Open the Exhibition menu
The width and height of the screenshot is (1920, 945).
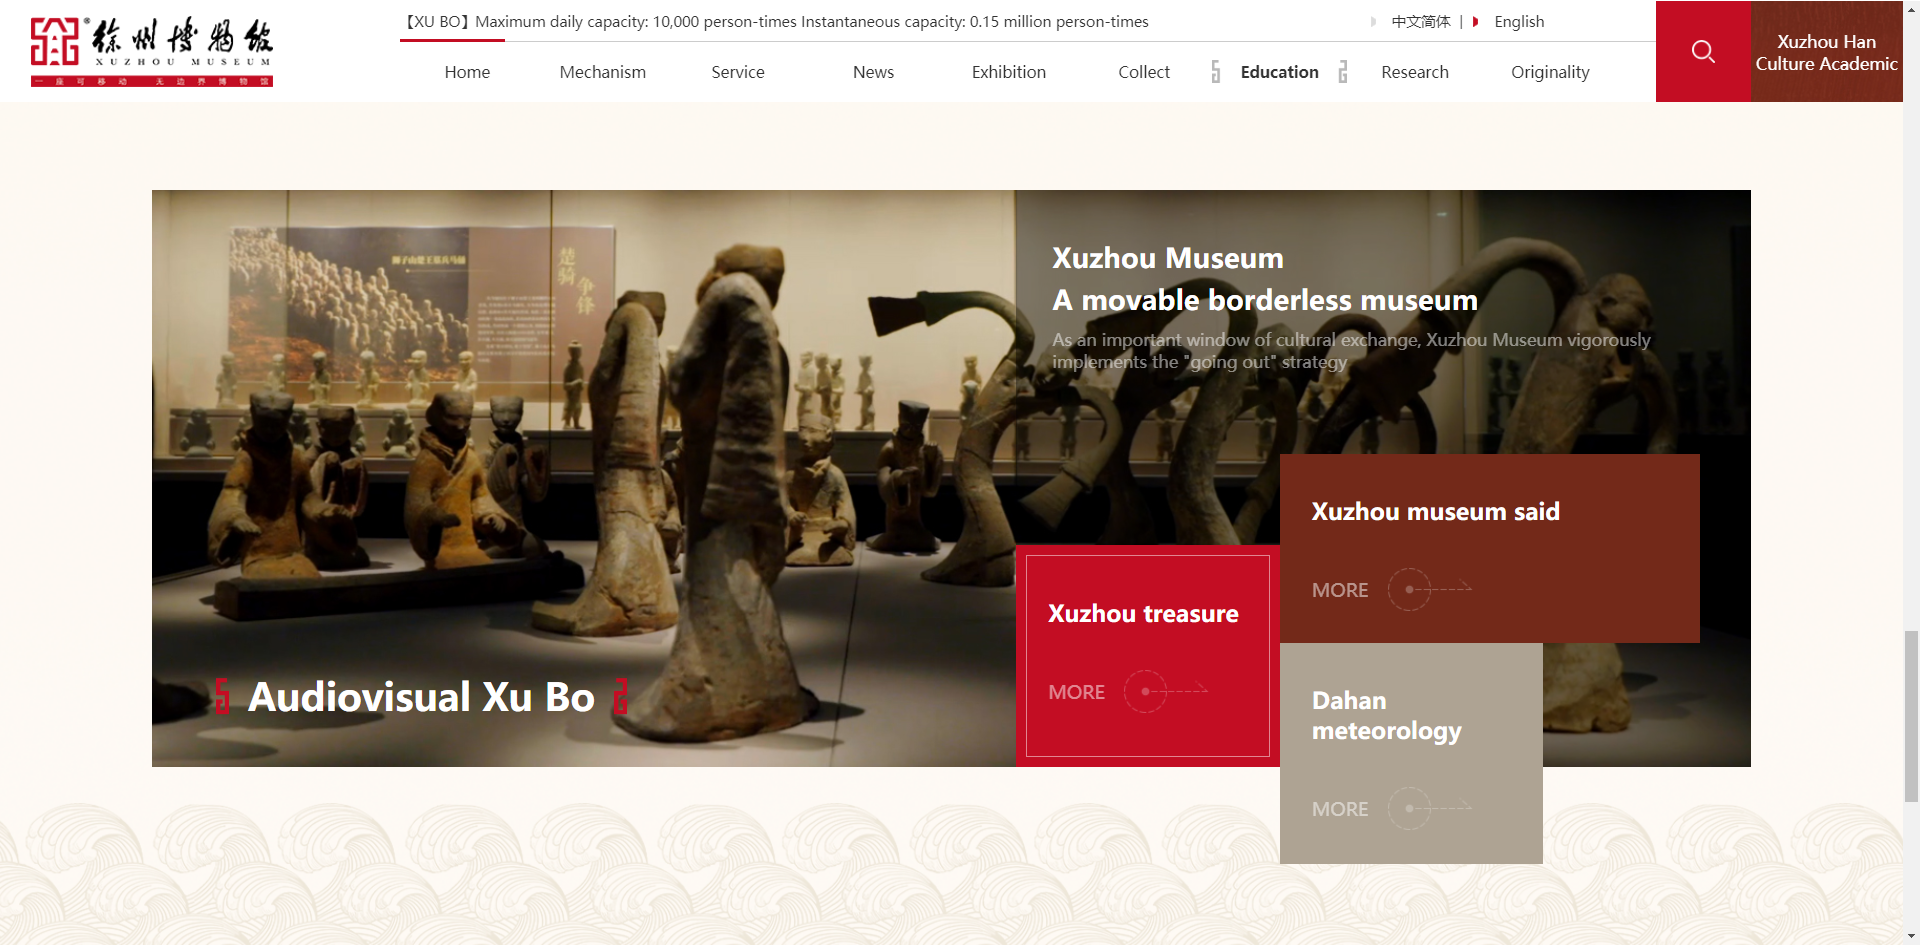click(x=1009, y=72)
